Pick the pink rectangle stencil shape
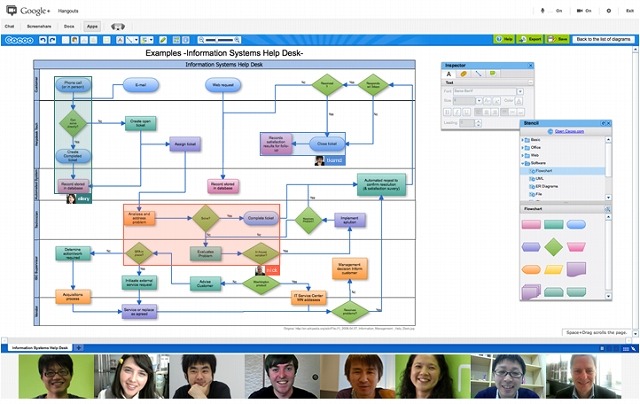The width and height of the screenshot is (640, 404). click(531, 224)
